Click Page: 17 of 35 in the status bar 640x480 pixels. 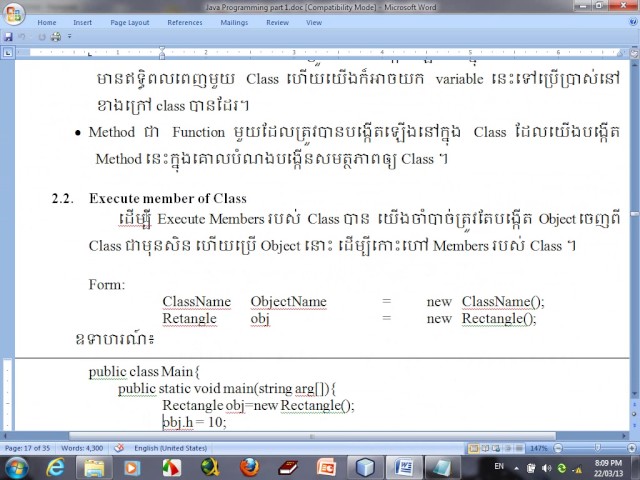click(x=27, y=448)
